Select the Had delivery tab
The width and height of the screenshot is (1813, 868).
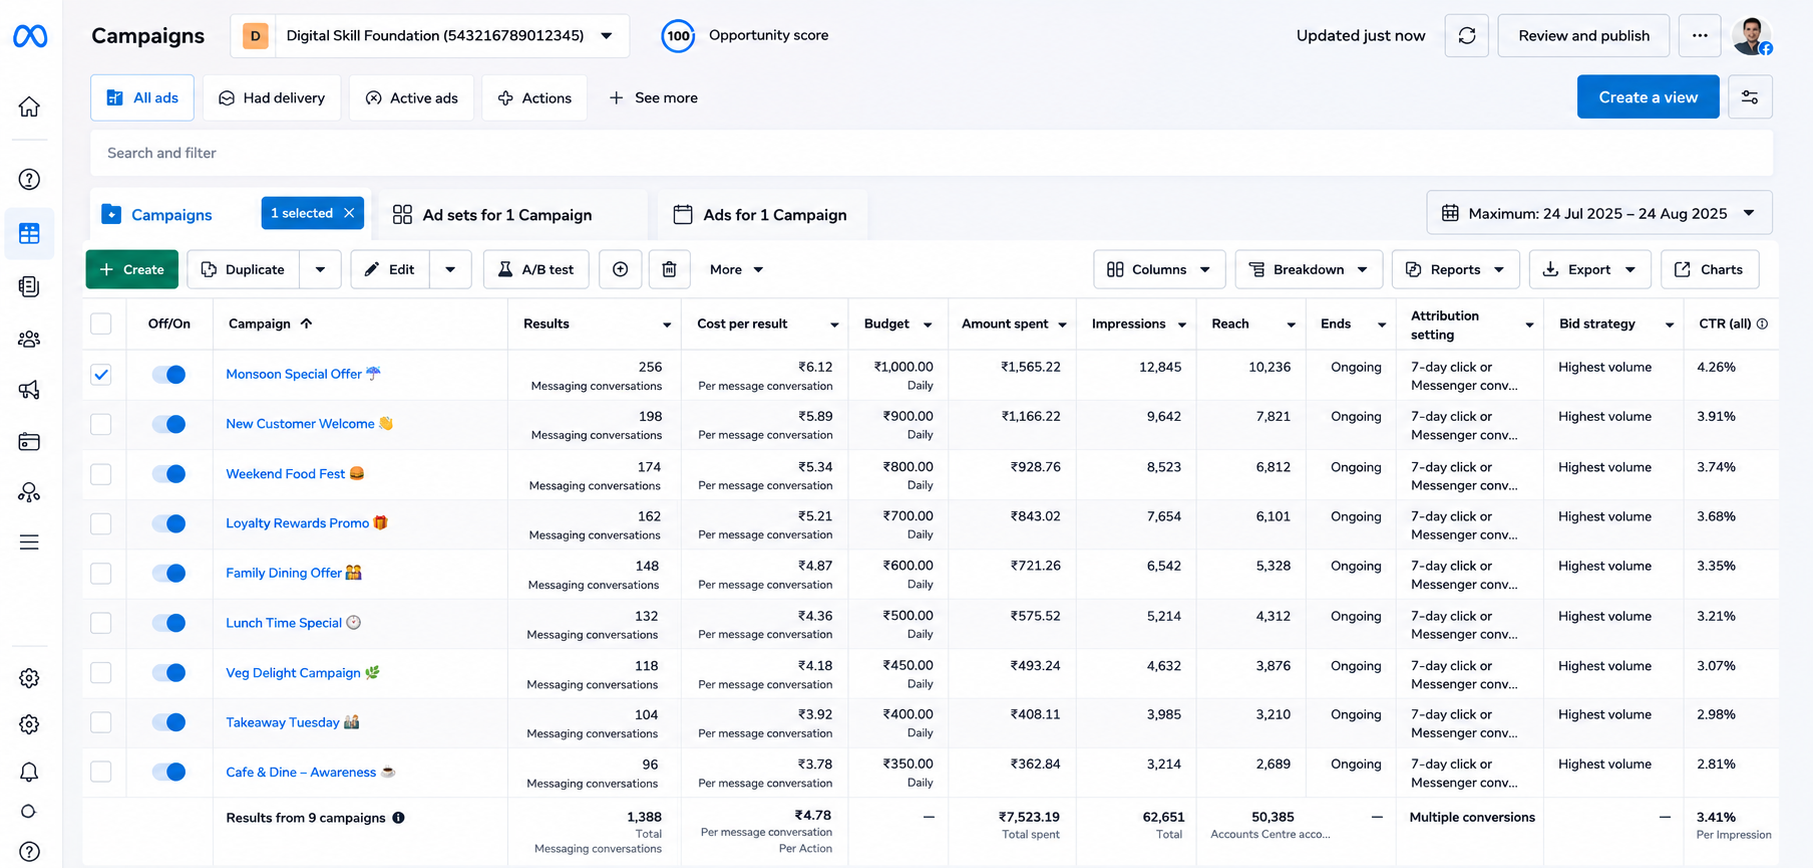[272, 98]
